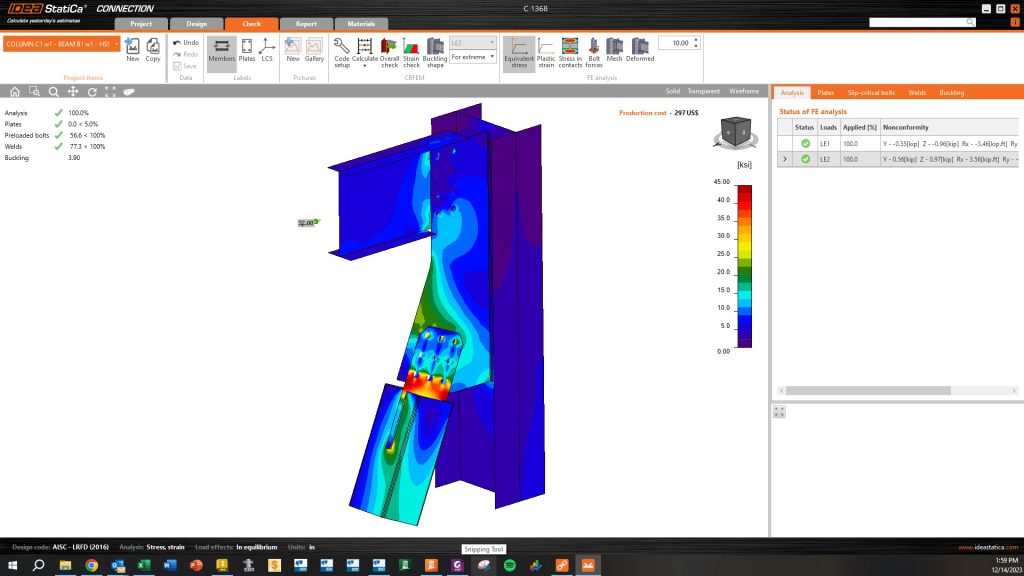This screenshot has height=576, width=1024.
Task: Open PowerPoint from taskbar
Action: (196, 565)
